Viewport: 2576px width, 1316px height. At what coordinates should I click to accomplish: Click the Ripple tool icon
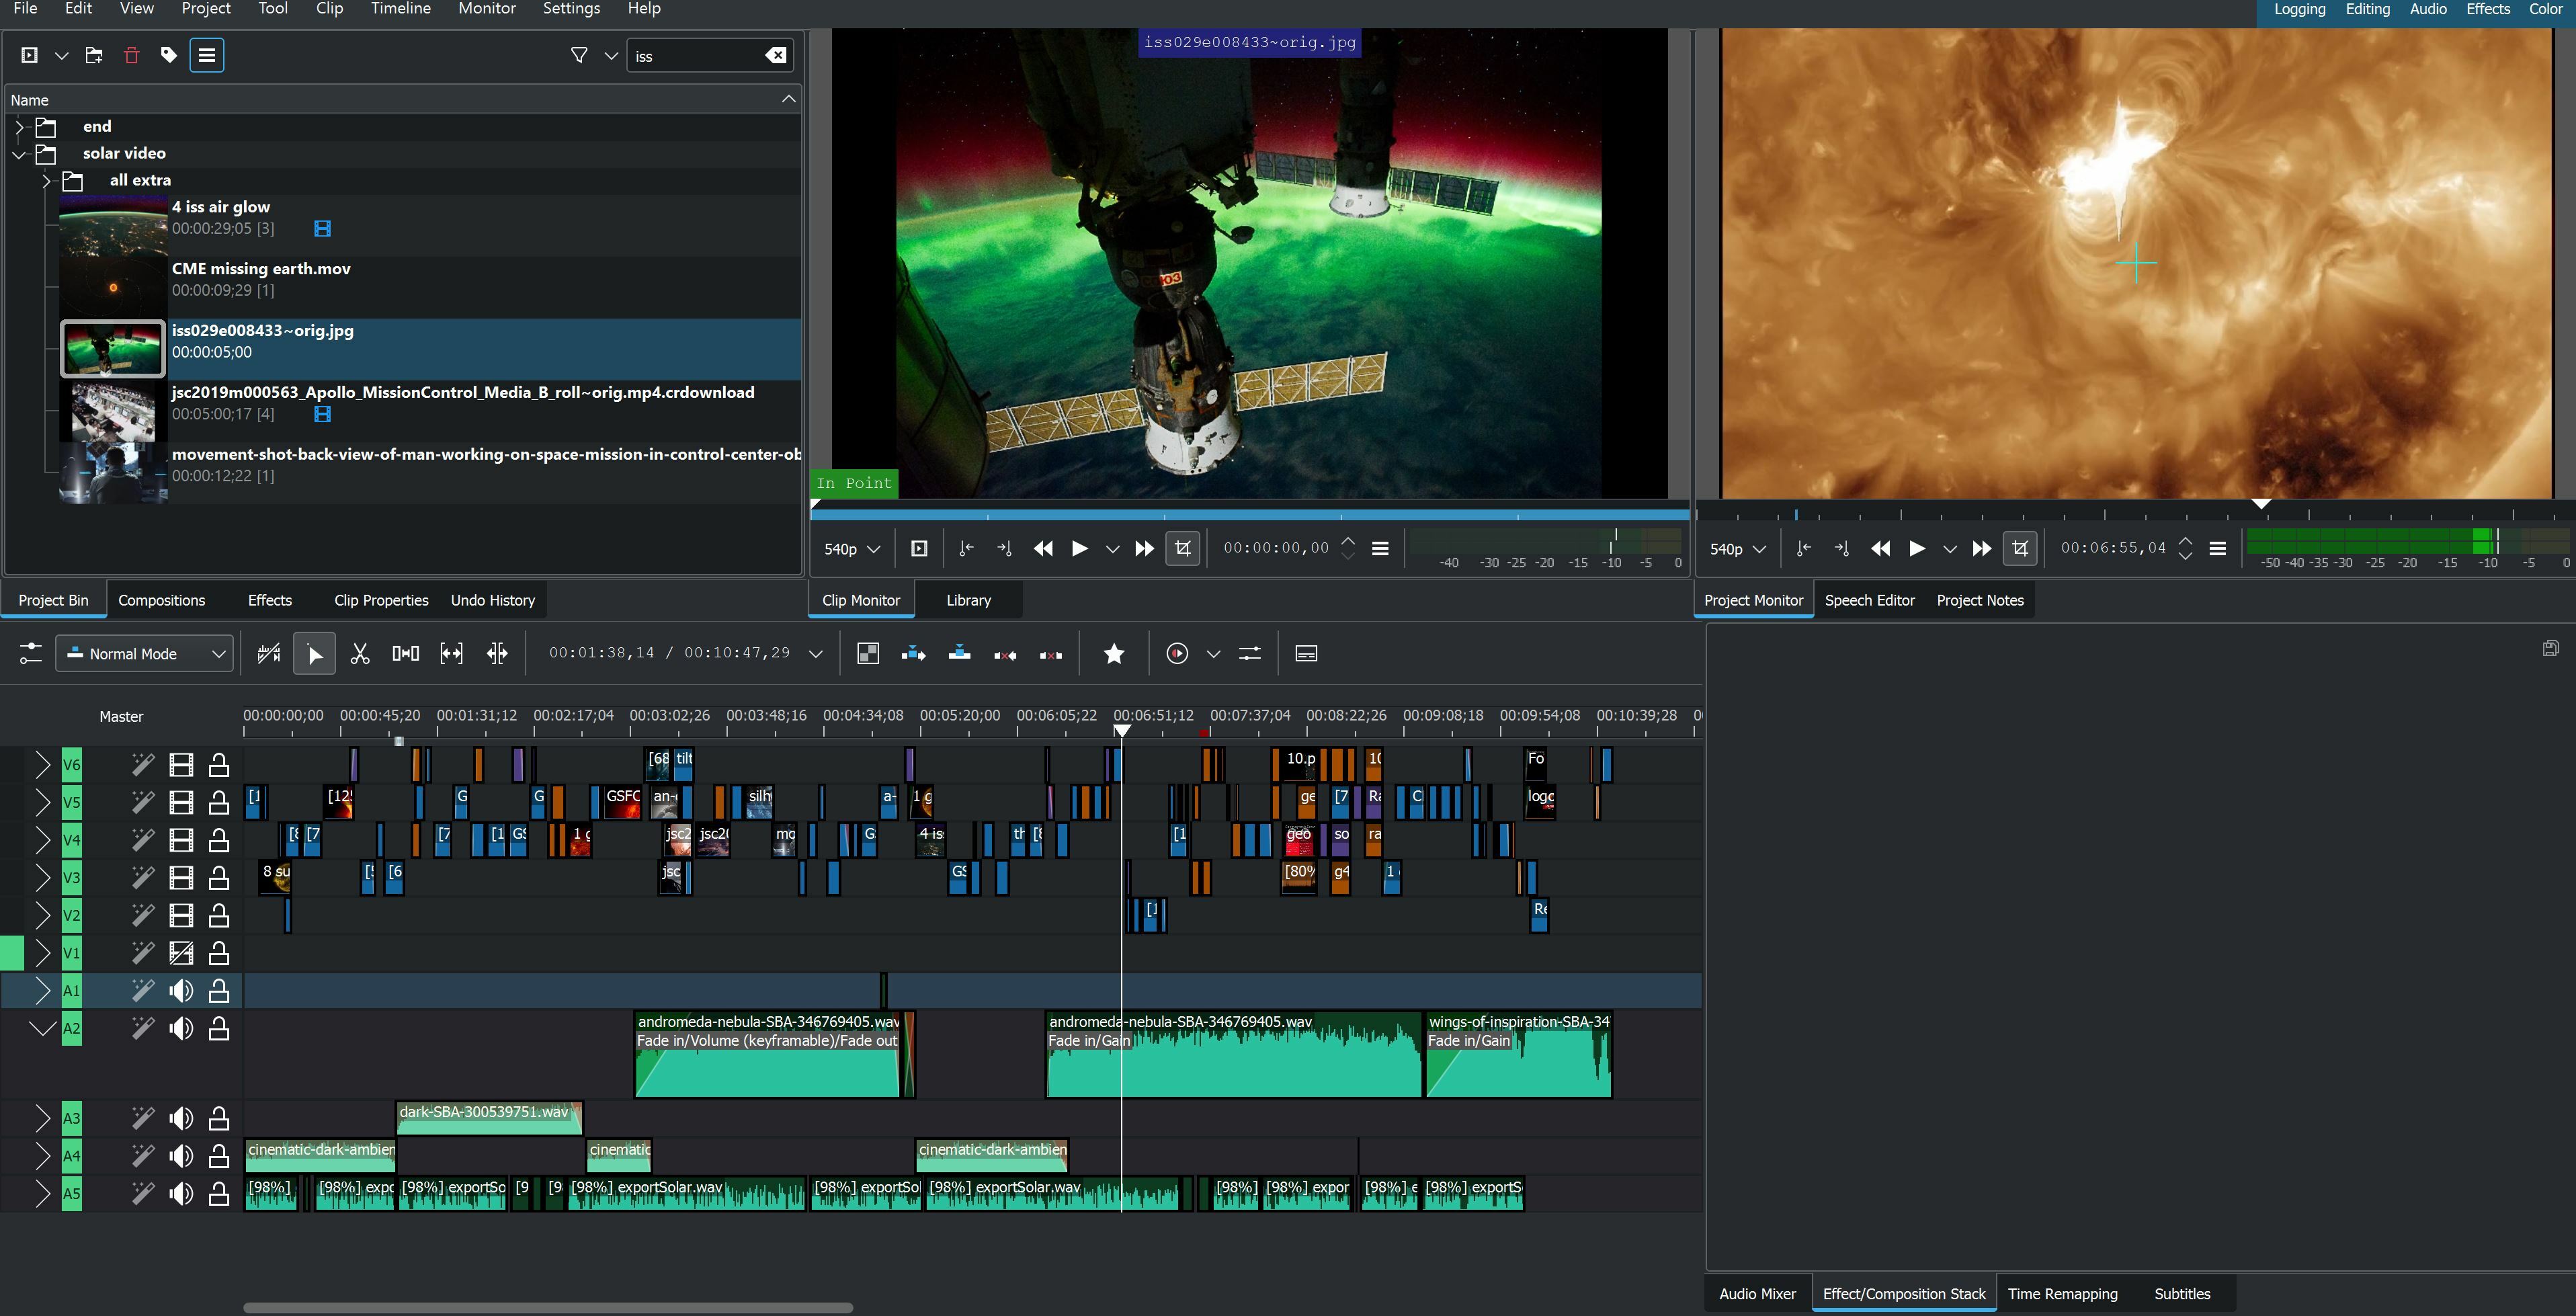[497, 654]
